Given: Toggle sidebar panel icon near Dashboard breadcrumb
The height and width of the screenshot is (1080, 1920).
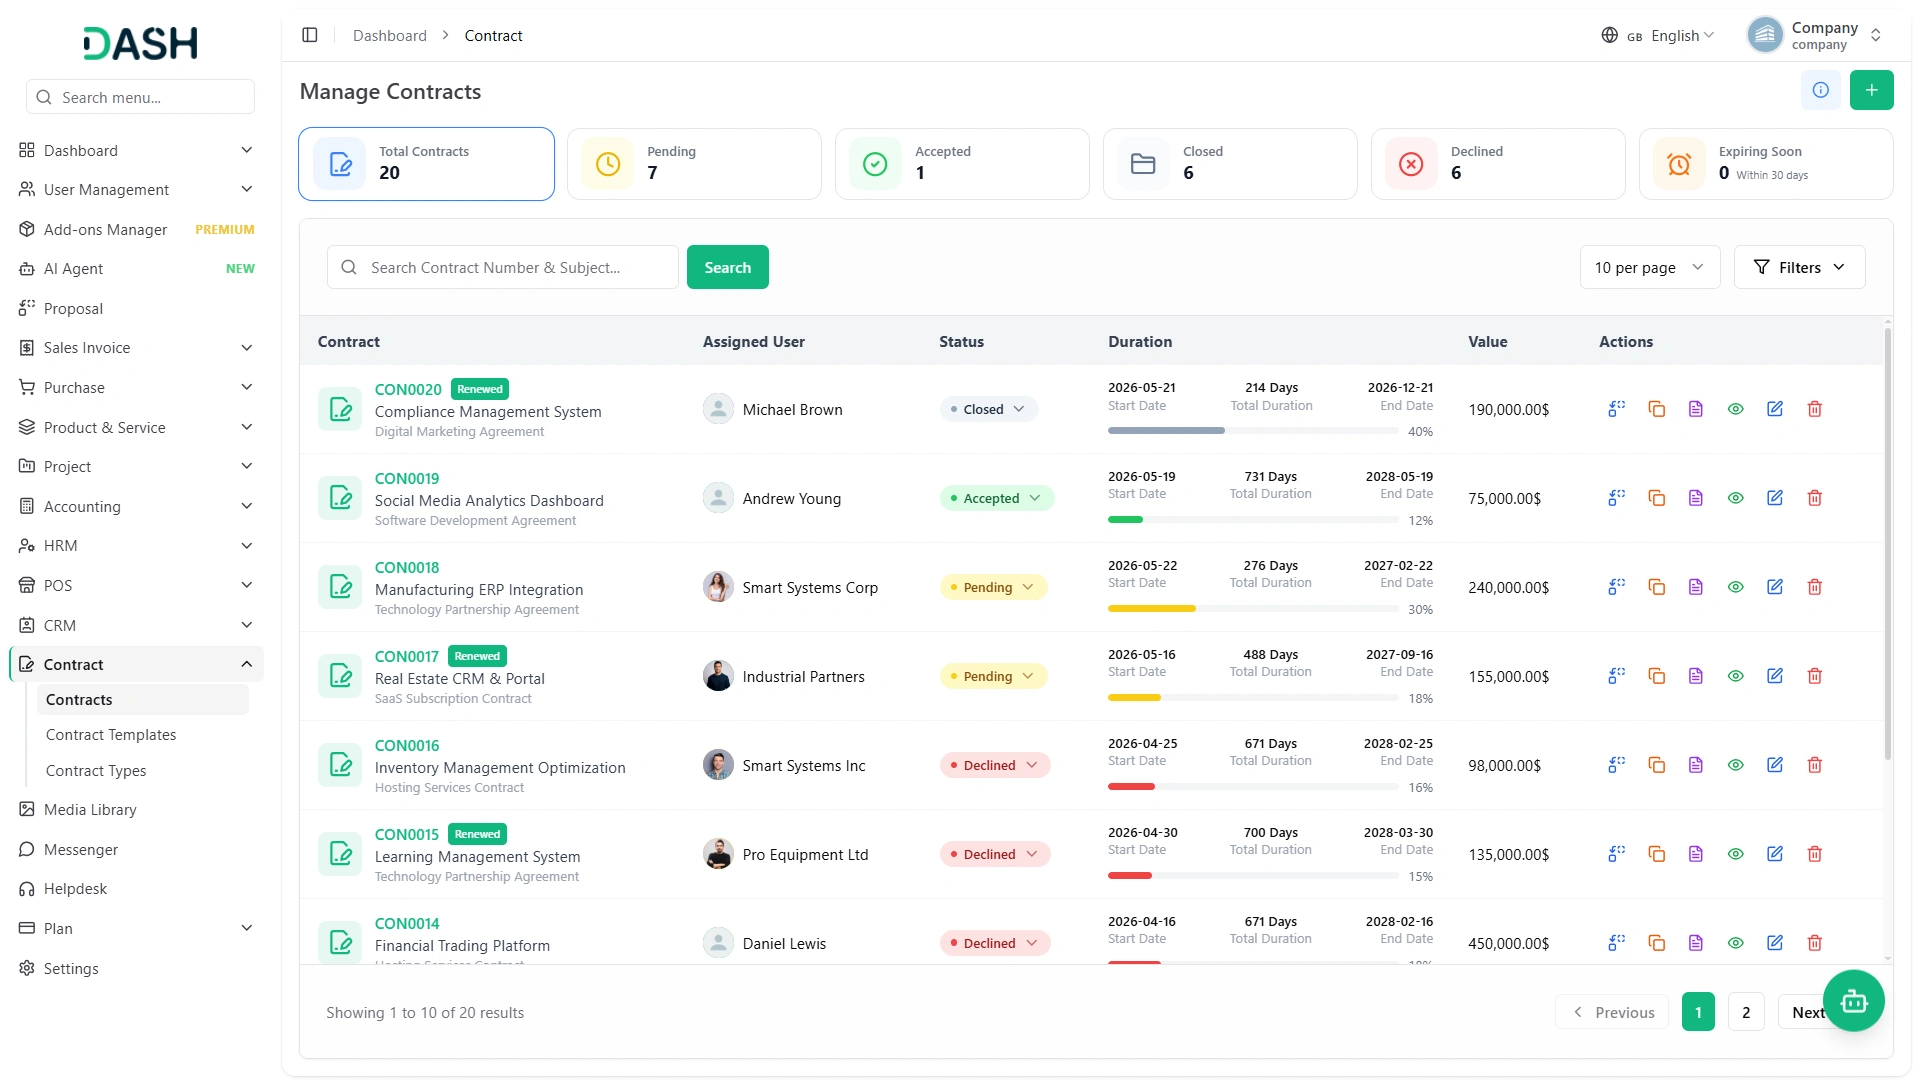Looking at the screenshot, I should tap(310, 35).
